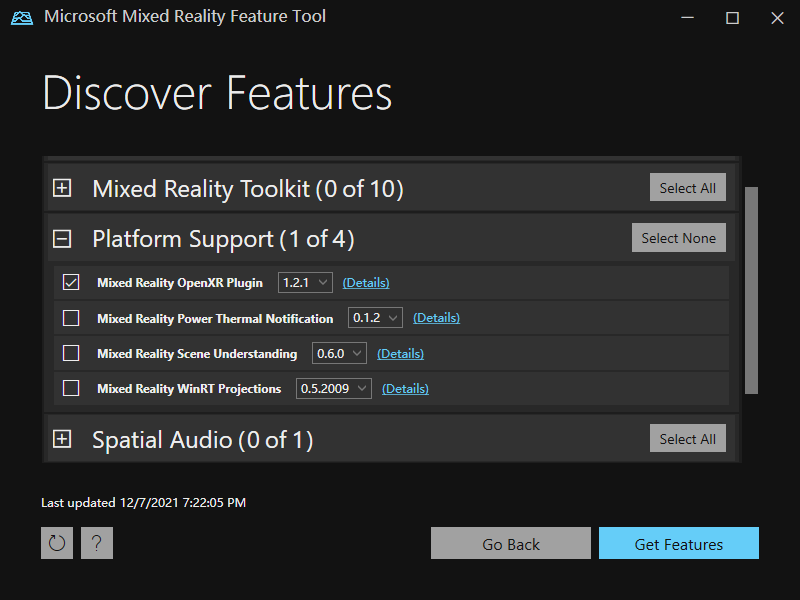Click the Last updated timestamp text

pos(143,503)
